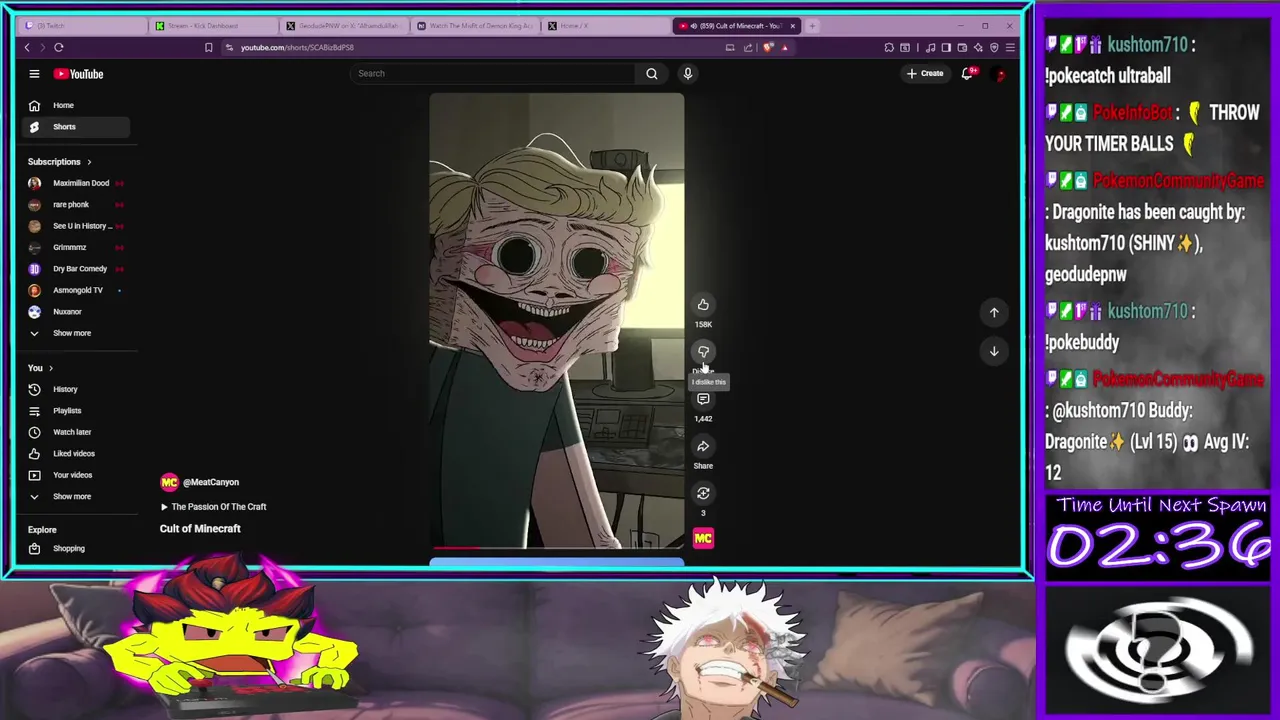
Task: Open the Home sidebar item
Action: coord(76,105)
